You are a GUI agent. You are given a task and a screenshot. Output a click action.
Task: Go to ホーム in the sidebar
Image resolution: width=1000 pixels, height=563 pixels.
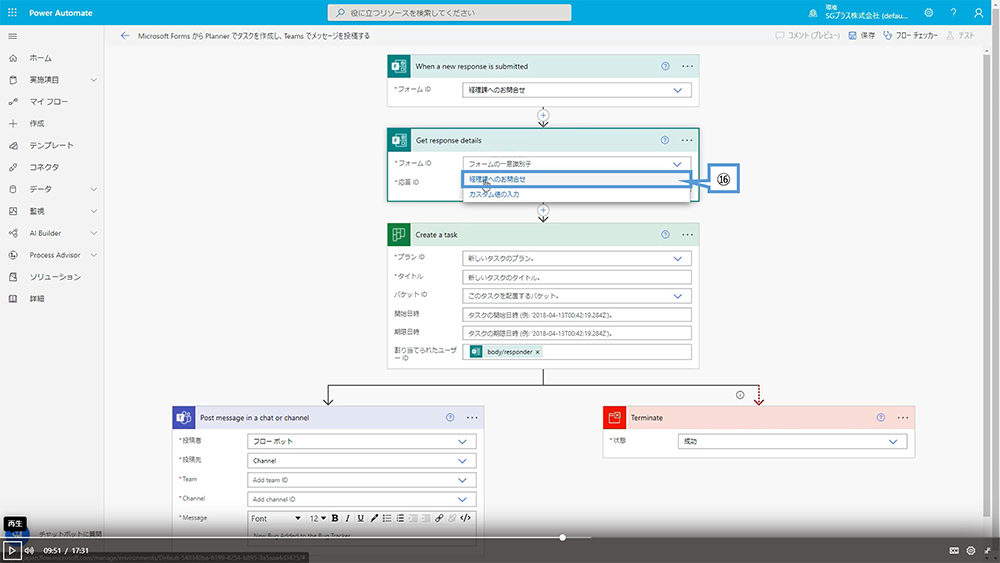click(x=40, y=58)
